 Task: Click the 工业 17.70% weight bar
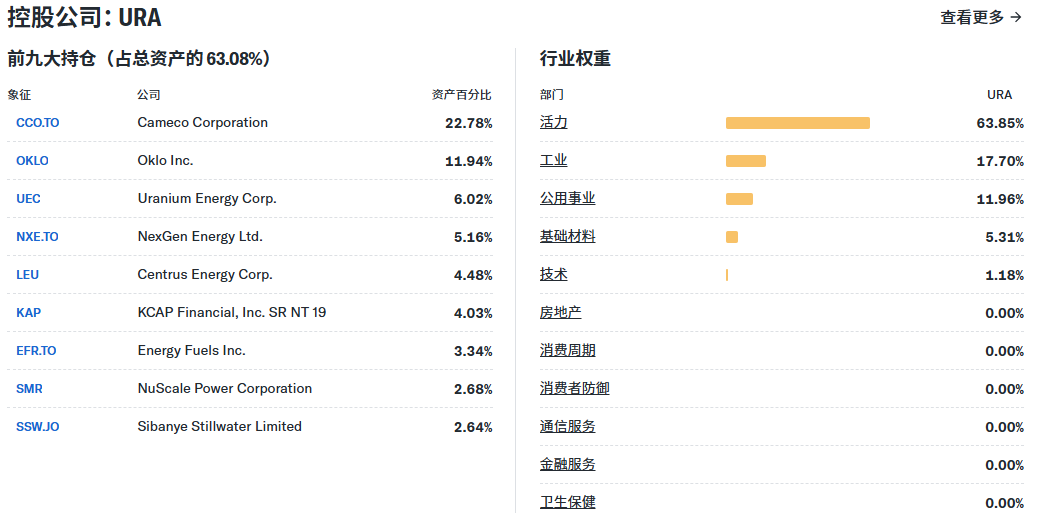[x=745, y=161]
